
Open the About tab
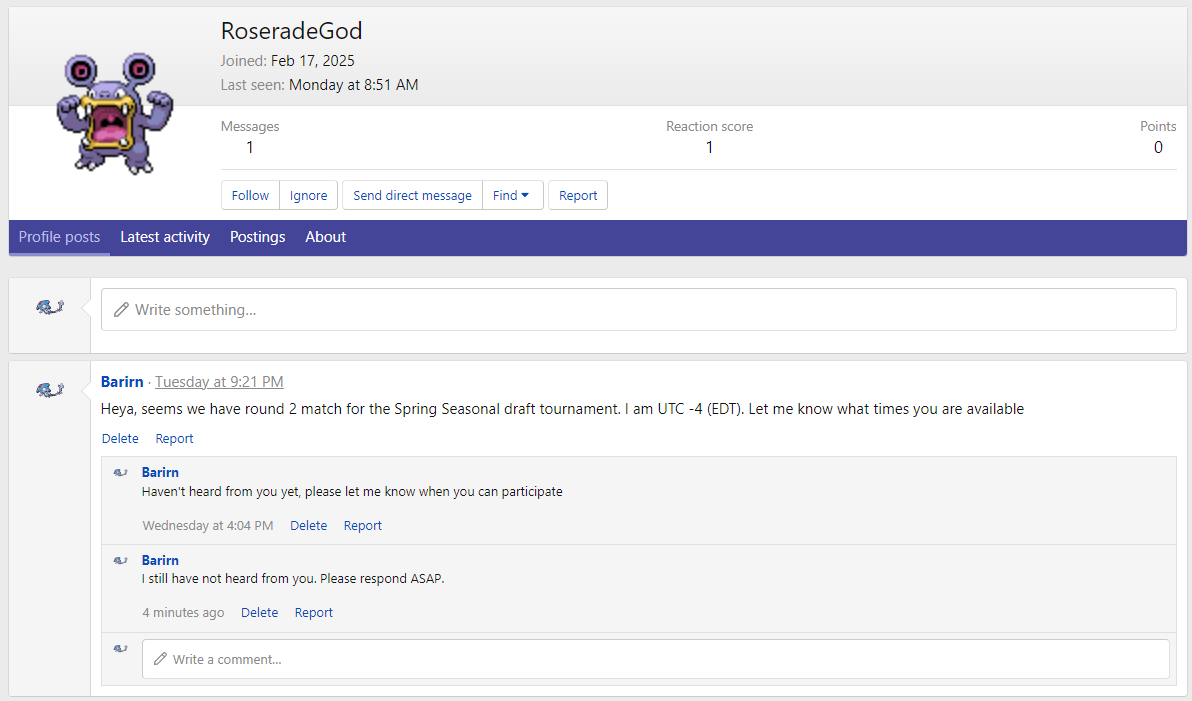pos(325,237)
